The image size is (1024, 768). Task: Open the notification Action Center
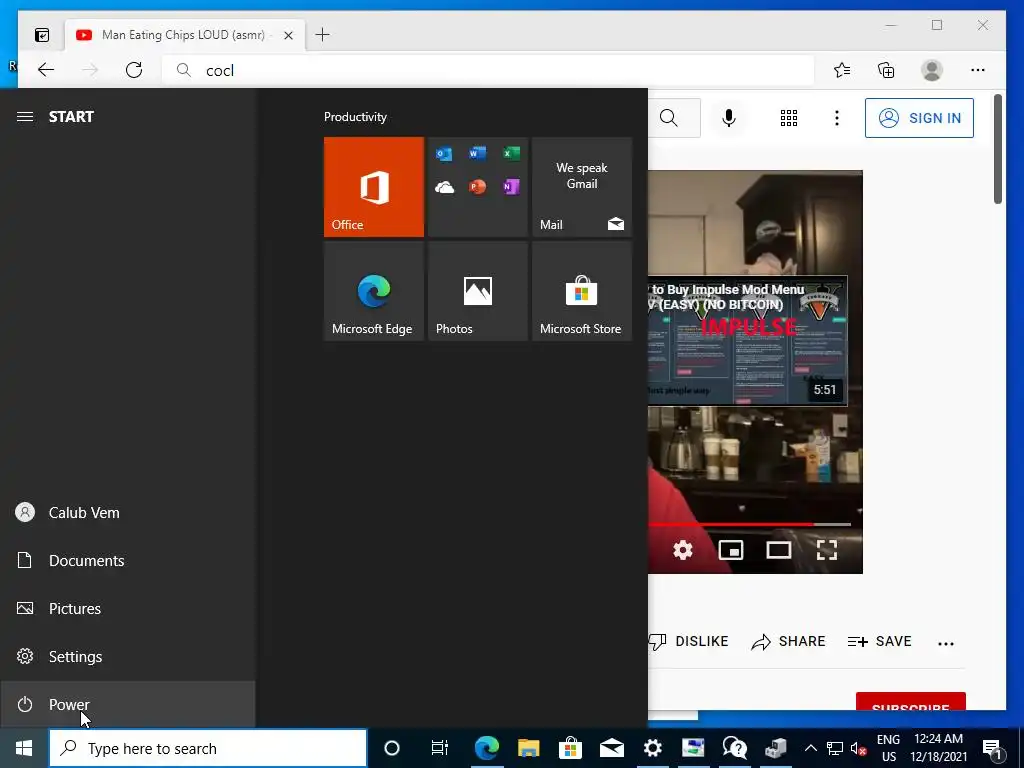(x=992, y=748)
